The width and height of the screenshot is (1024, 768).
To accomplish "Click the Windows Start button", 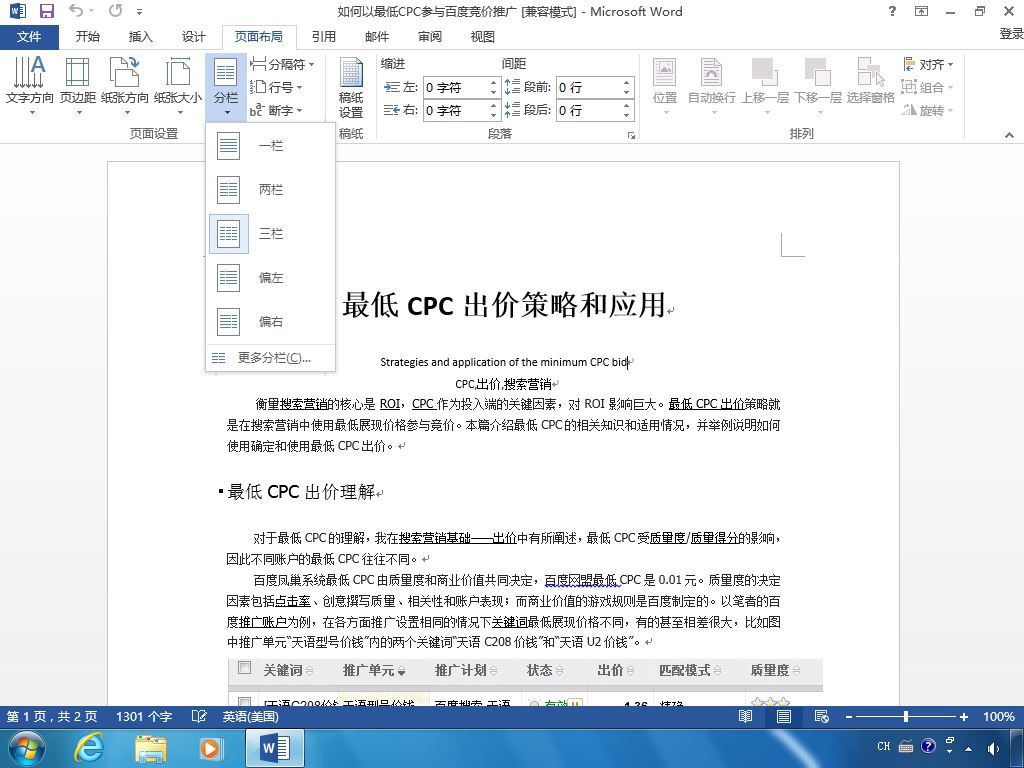I will (26, 748).
